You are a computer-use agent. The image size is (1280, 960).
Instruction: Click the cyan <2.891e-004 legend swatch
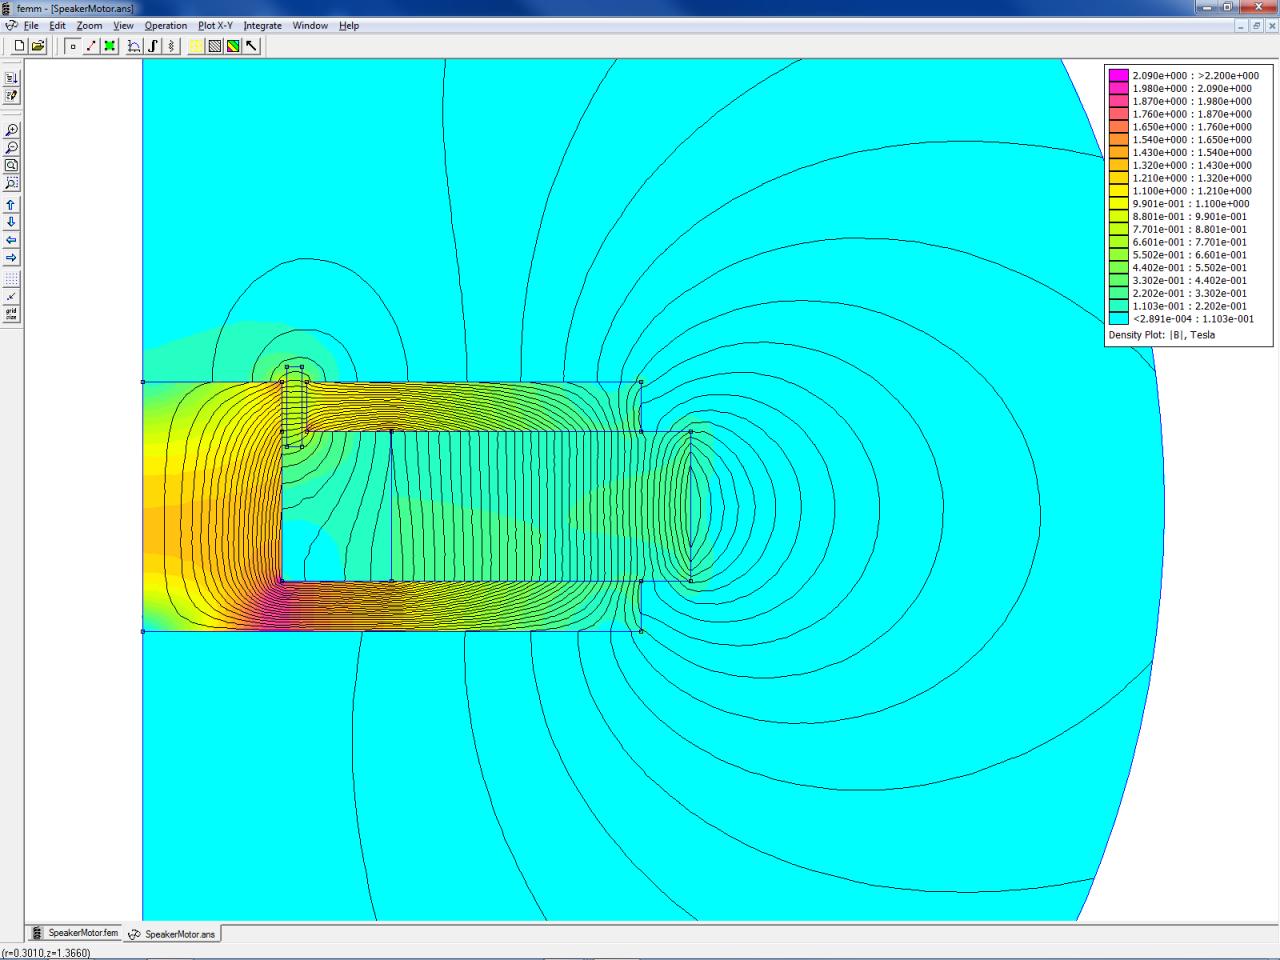coord(1118,319)
